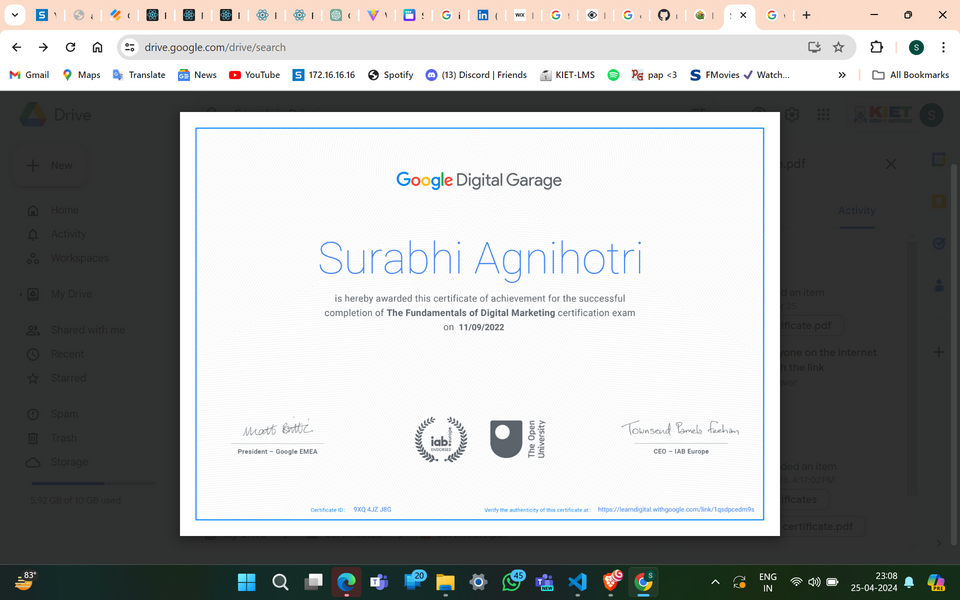The image size is (960, 600).
Task: Open the Translate bookmark
Action: [139, 75]
